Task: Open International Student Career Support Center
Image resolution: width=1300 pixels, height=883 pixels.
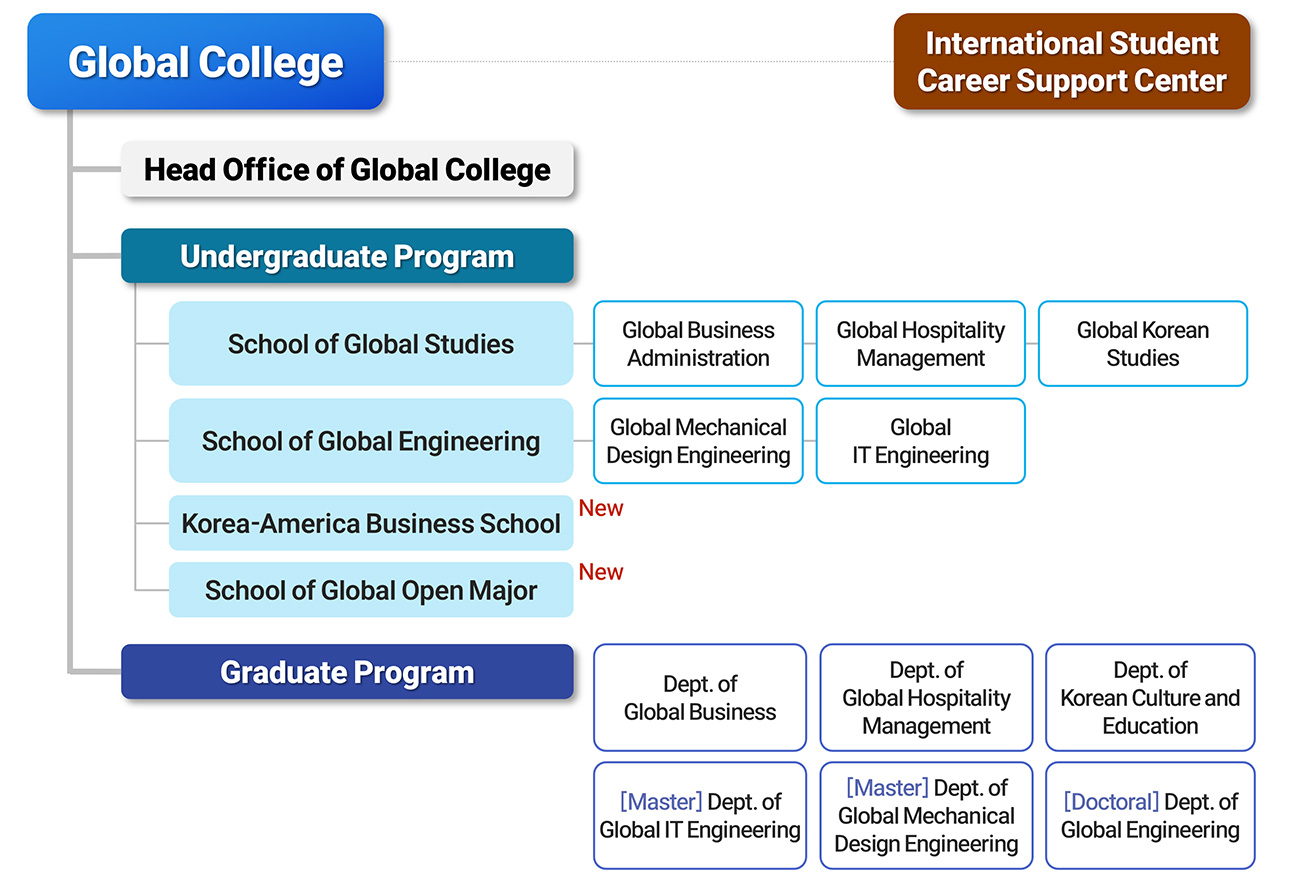Action: 1071,62
